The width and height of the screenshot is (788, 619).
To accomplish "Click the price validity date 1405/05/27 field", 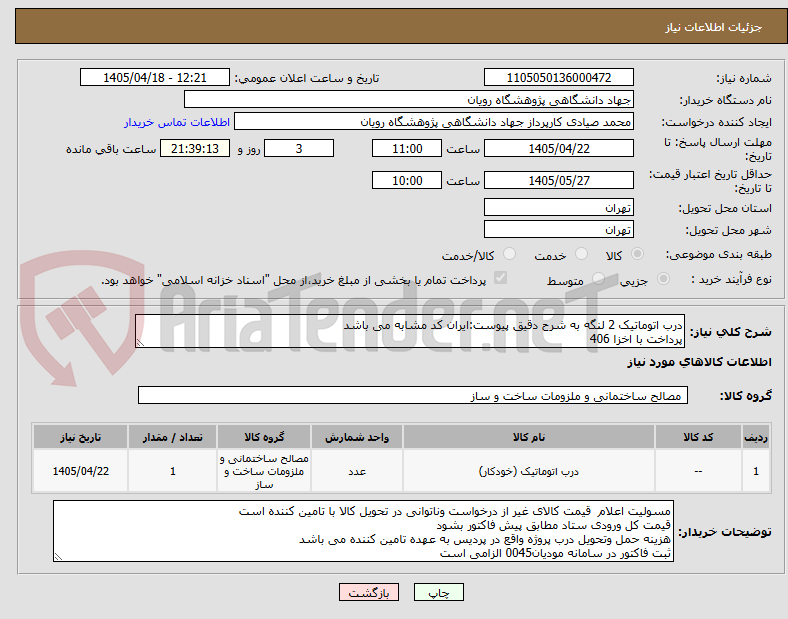I will point(558,180).
